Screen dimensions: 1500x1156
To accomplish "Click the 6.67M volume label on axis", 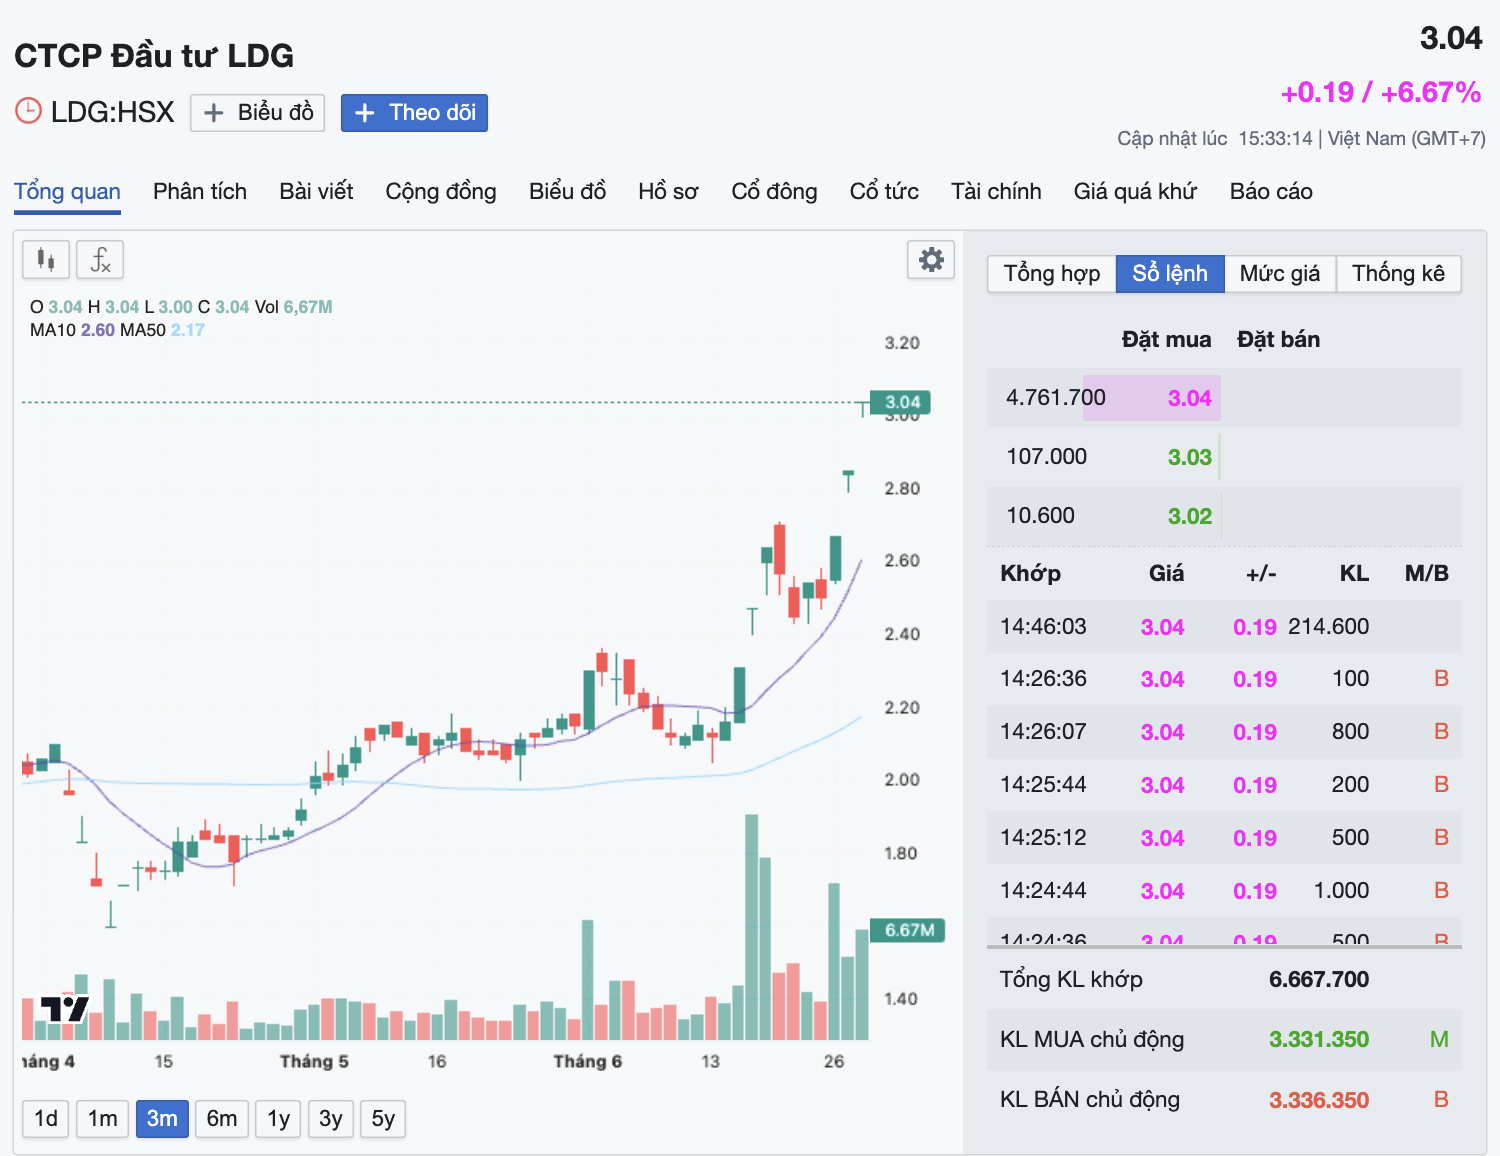I will click(908, 930).
